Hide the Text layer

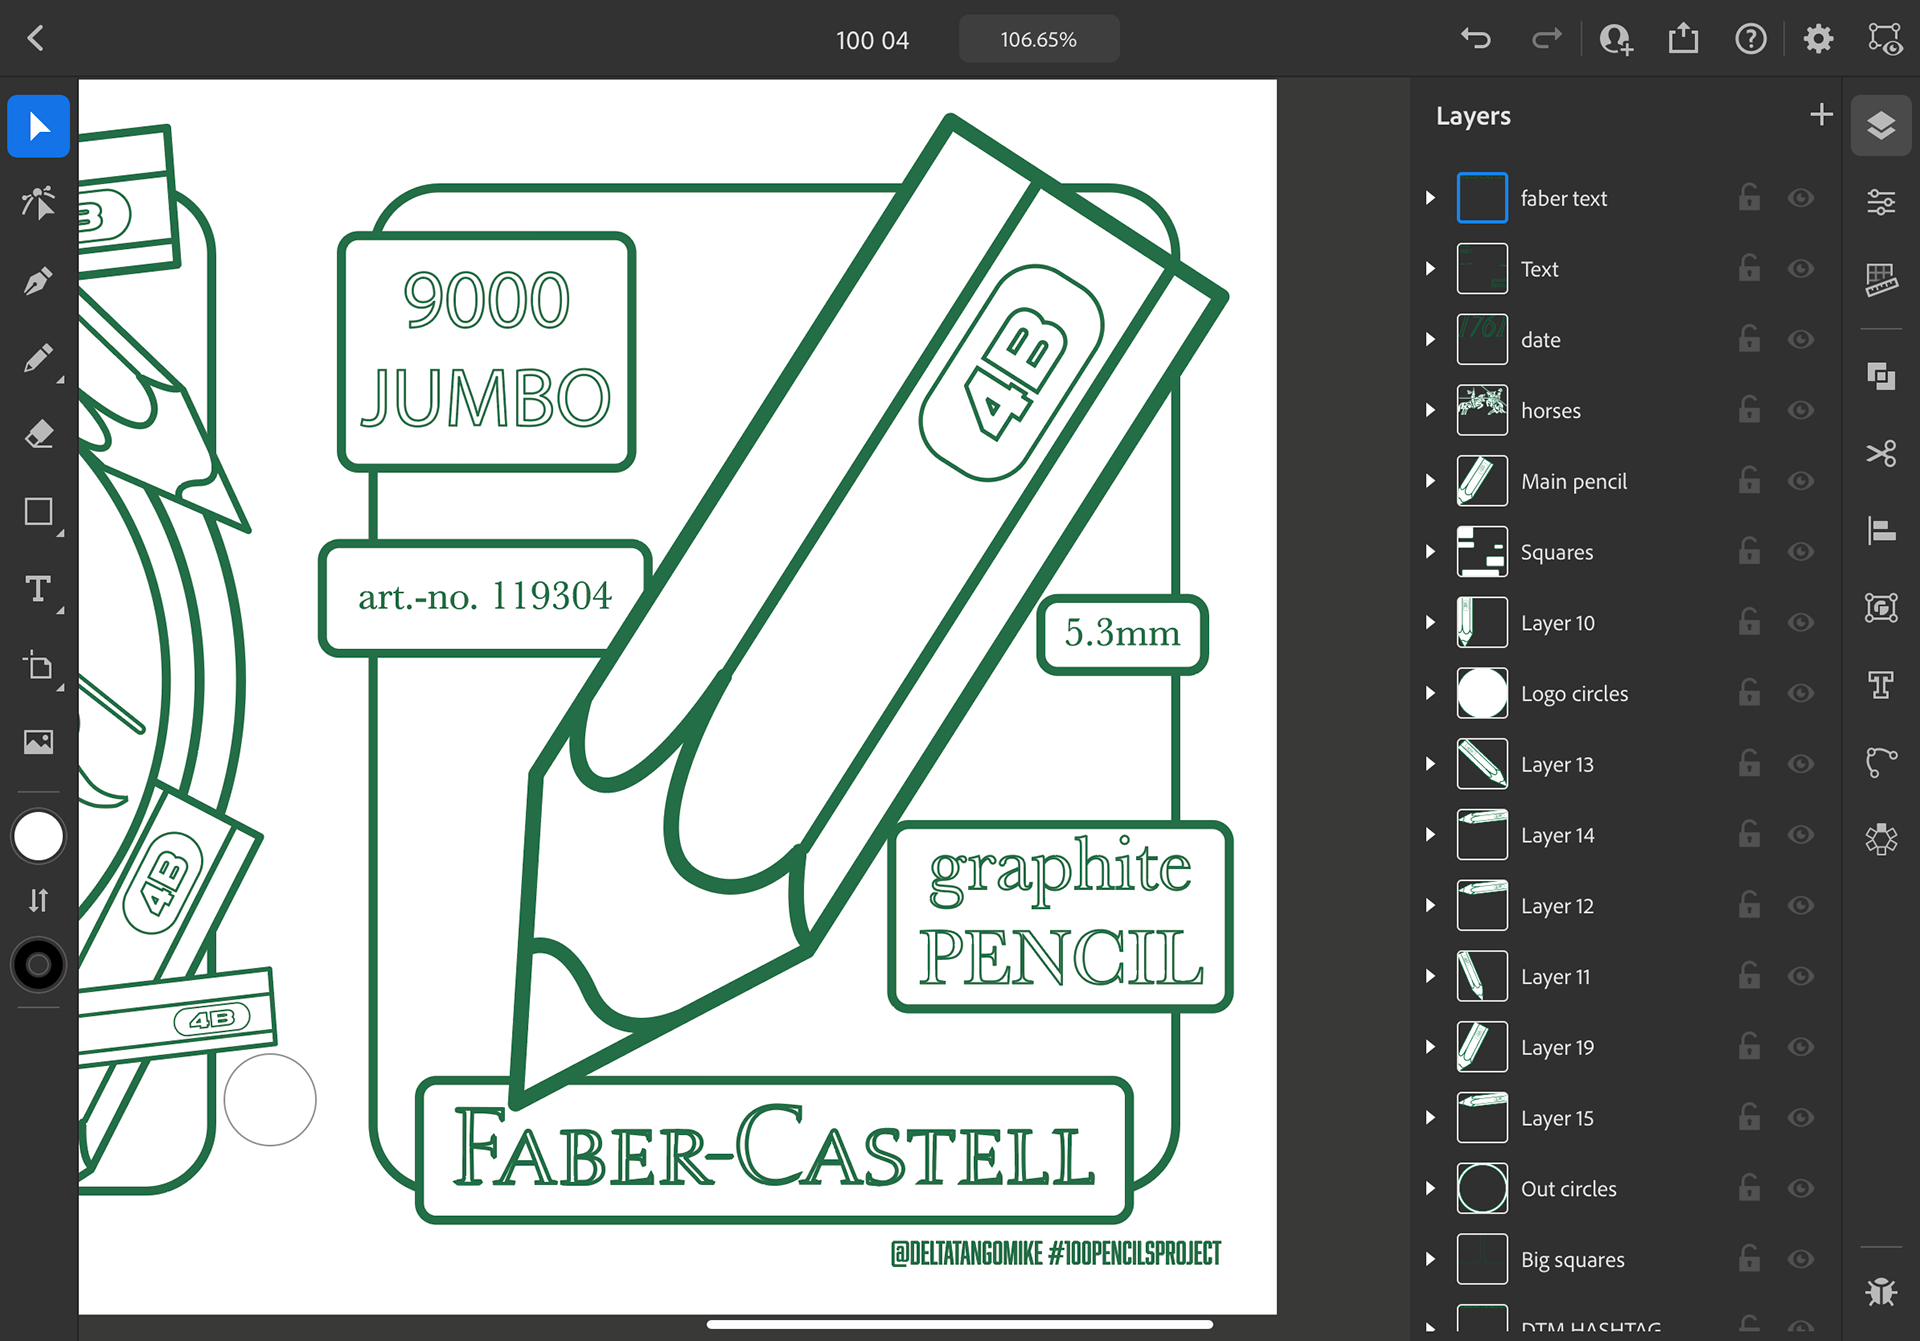pyautogui.click(x=1801, y=269)
